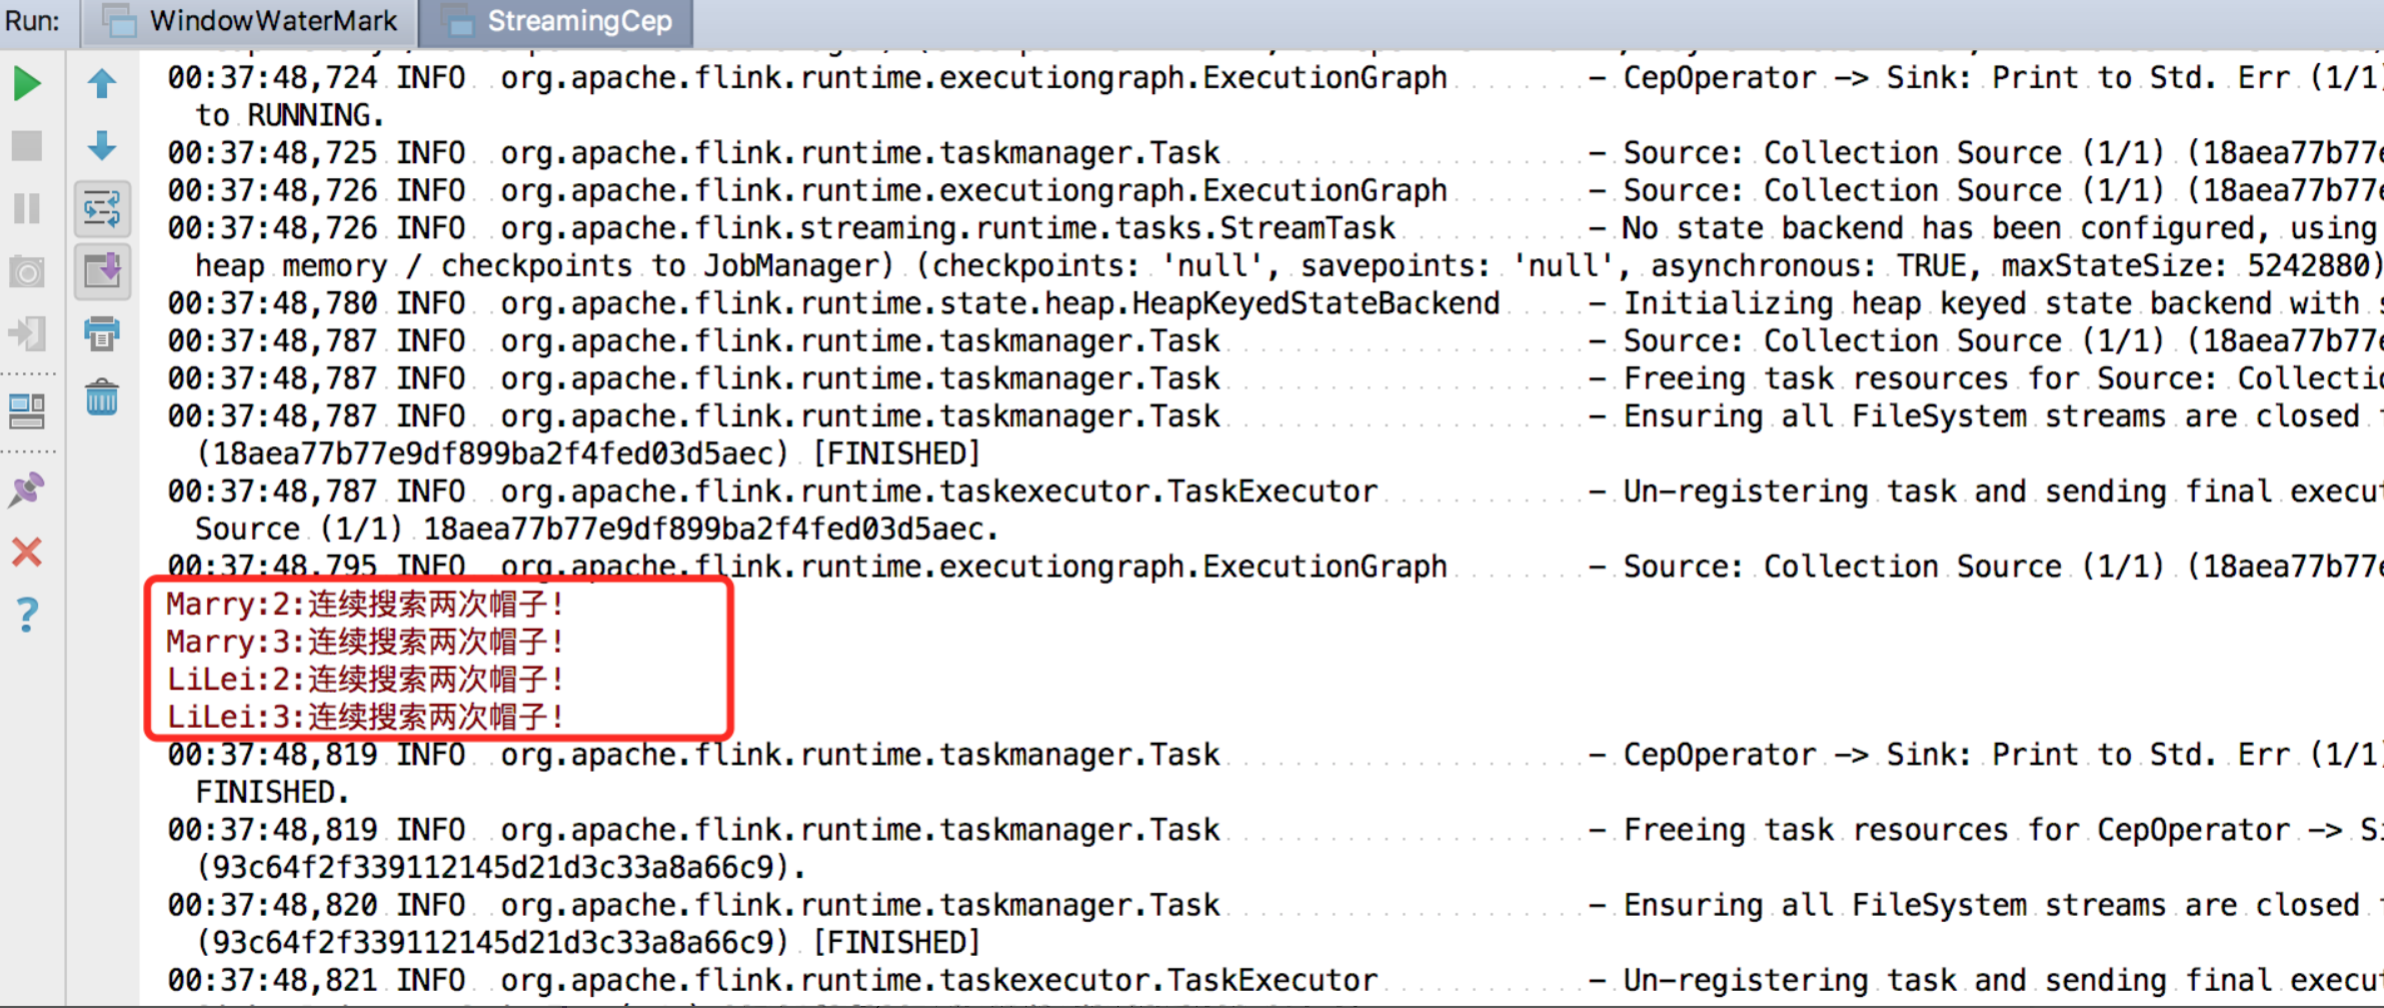This screenshot has height=1008, width=2384.
Task: Jump up the stack trace with up arrow
Action: 101,83
